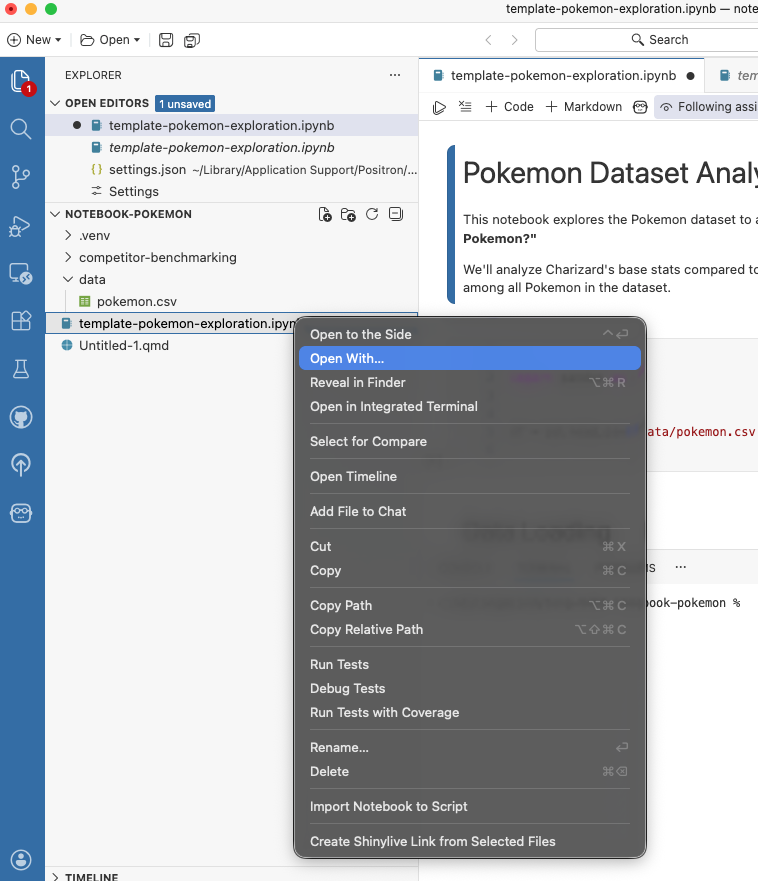Add a Markdown cell to notebook
Viewport: 758px width, 881px height.
coord(584,107)
